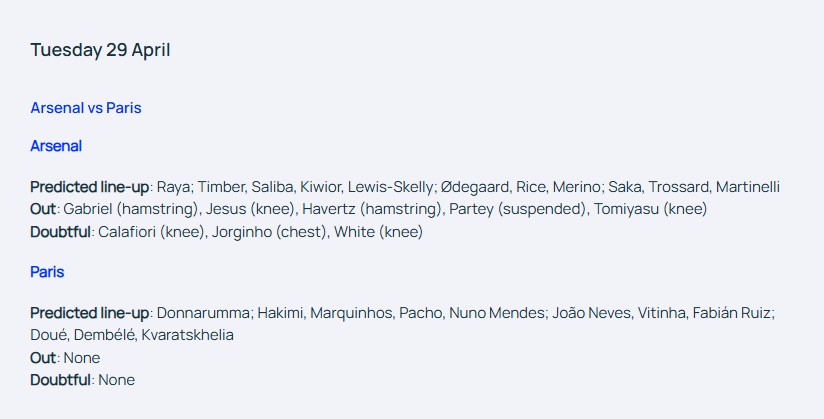The width and height of the screenshot is (824, 419).
Task: Click Arsenal's "Predicted line-up" label
Action: (x=90, y=187)
